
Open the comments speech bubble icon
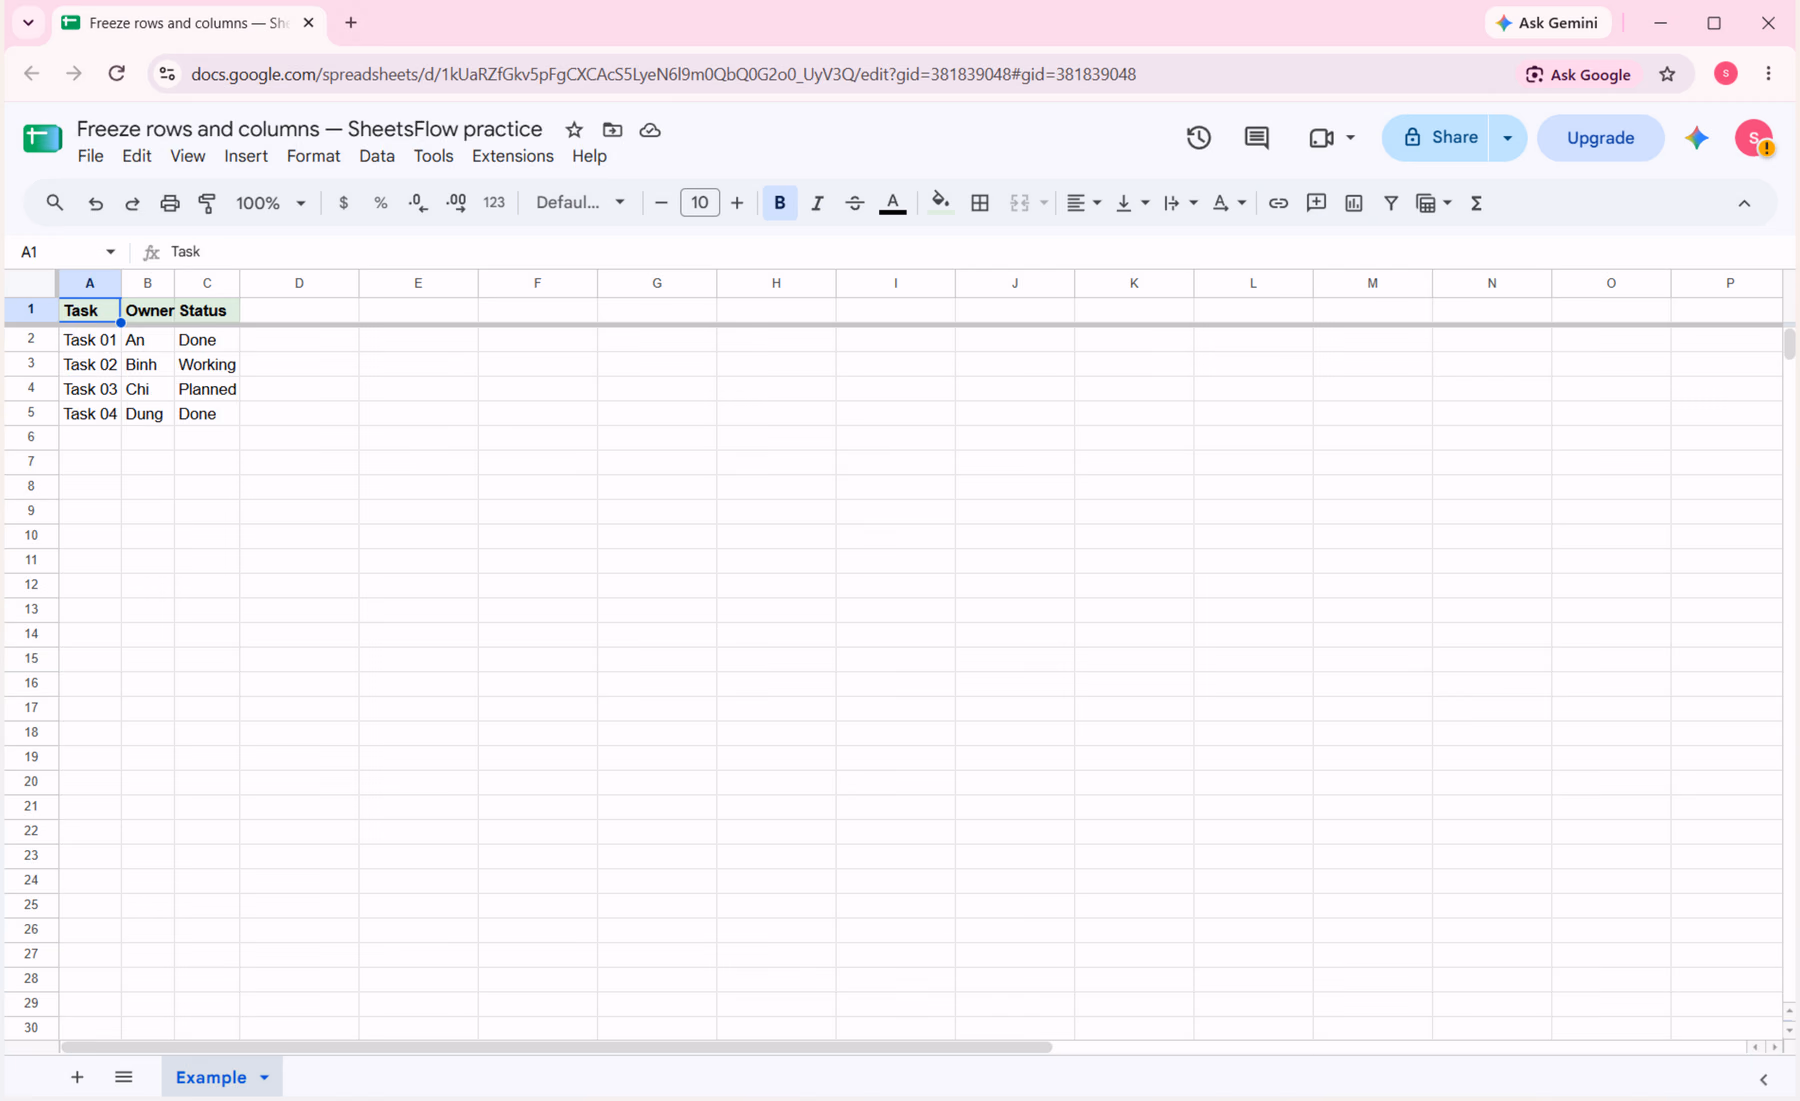1257,138
